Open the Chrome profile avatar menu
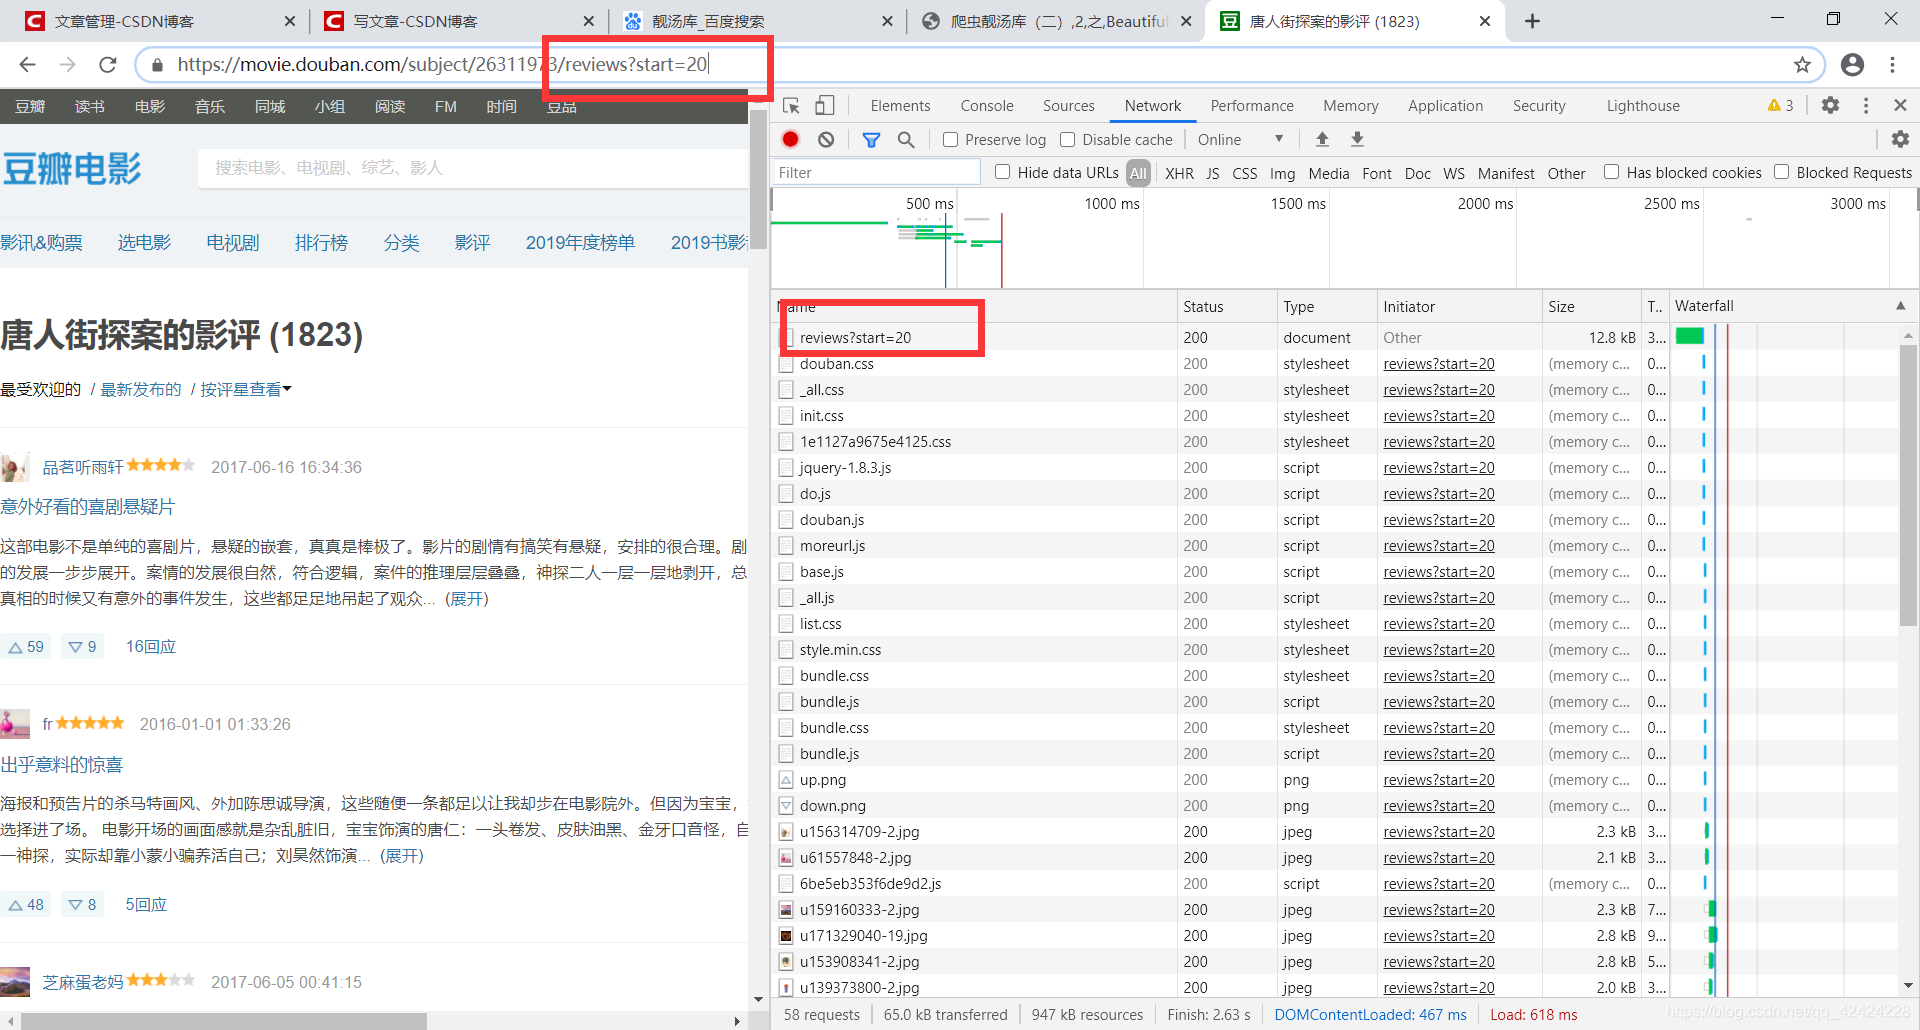The width and height of the screenshot is (1920, 1030). click(1852, 65)
